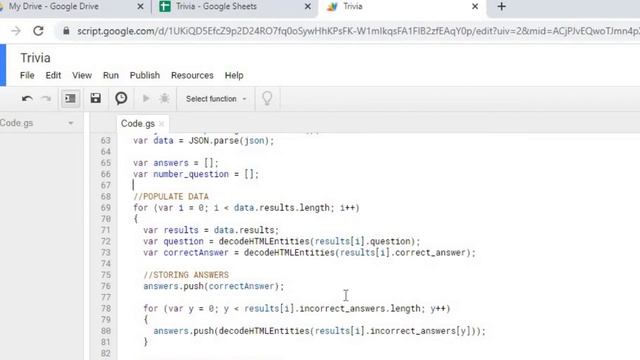Click line number 77 in the gutter
The height and width of the screenshot is (360, 640).
click(x=105, y=297)
